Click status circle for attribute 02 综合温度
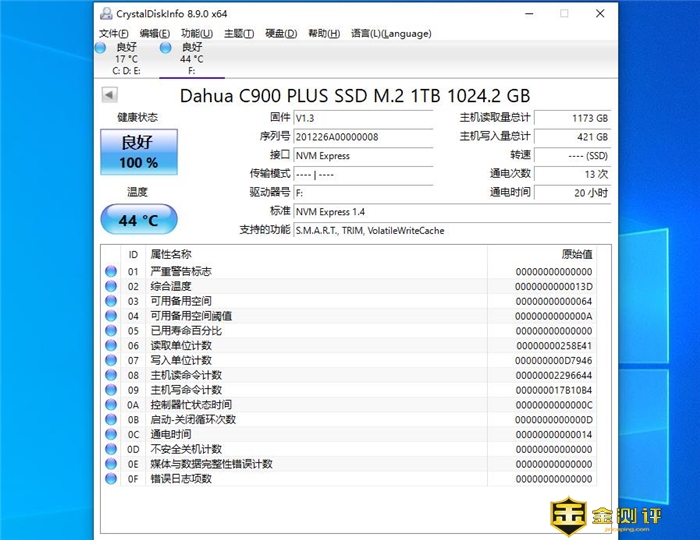The image size is (700, 540). [x=110, y=287]
